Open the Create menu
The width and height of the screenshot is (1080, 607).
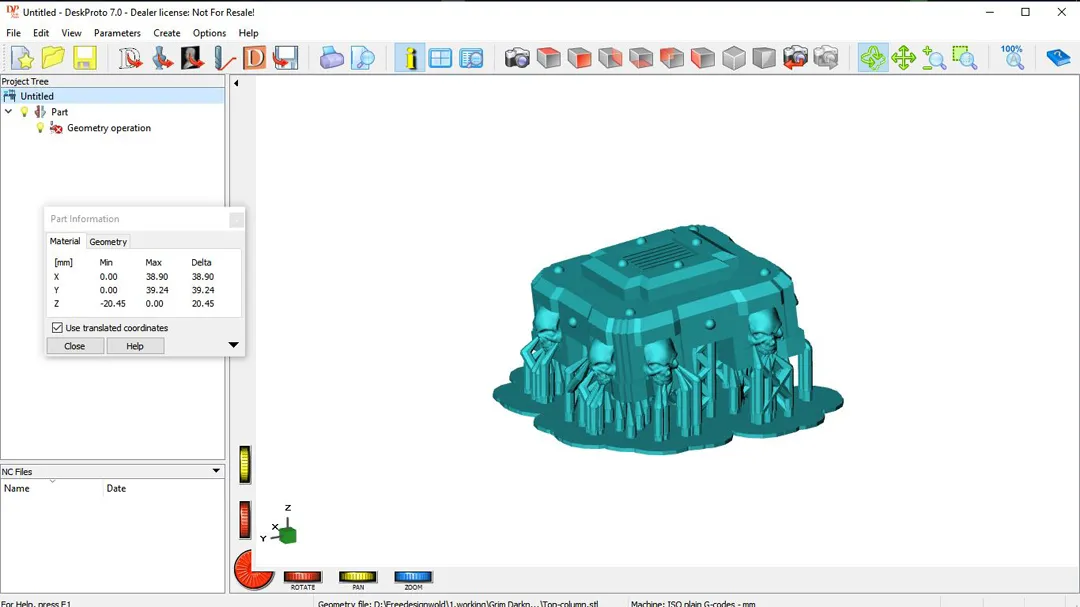pos(167,33)
